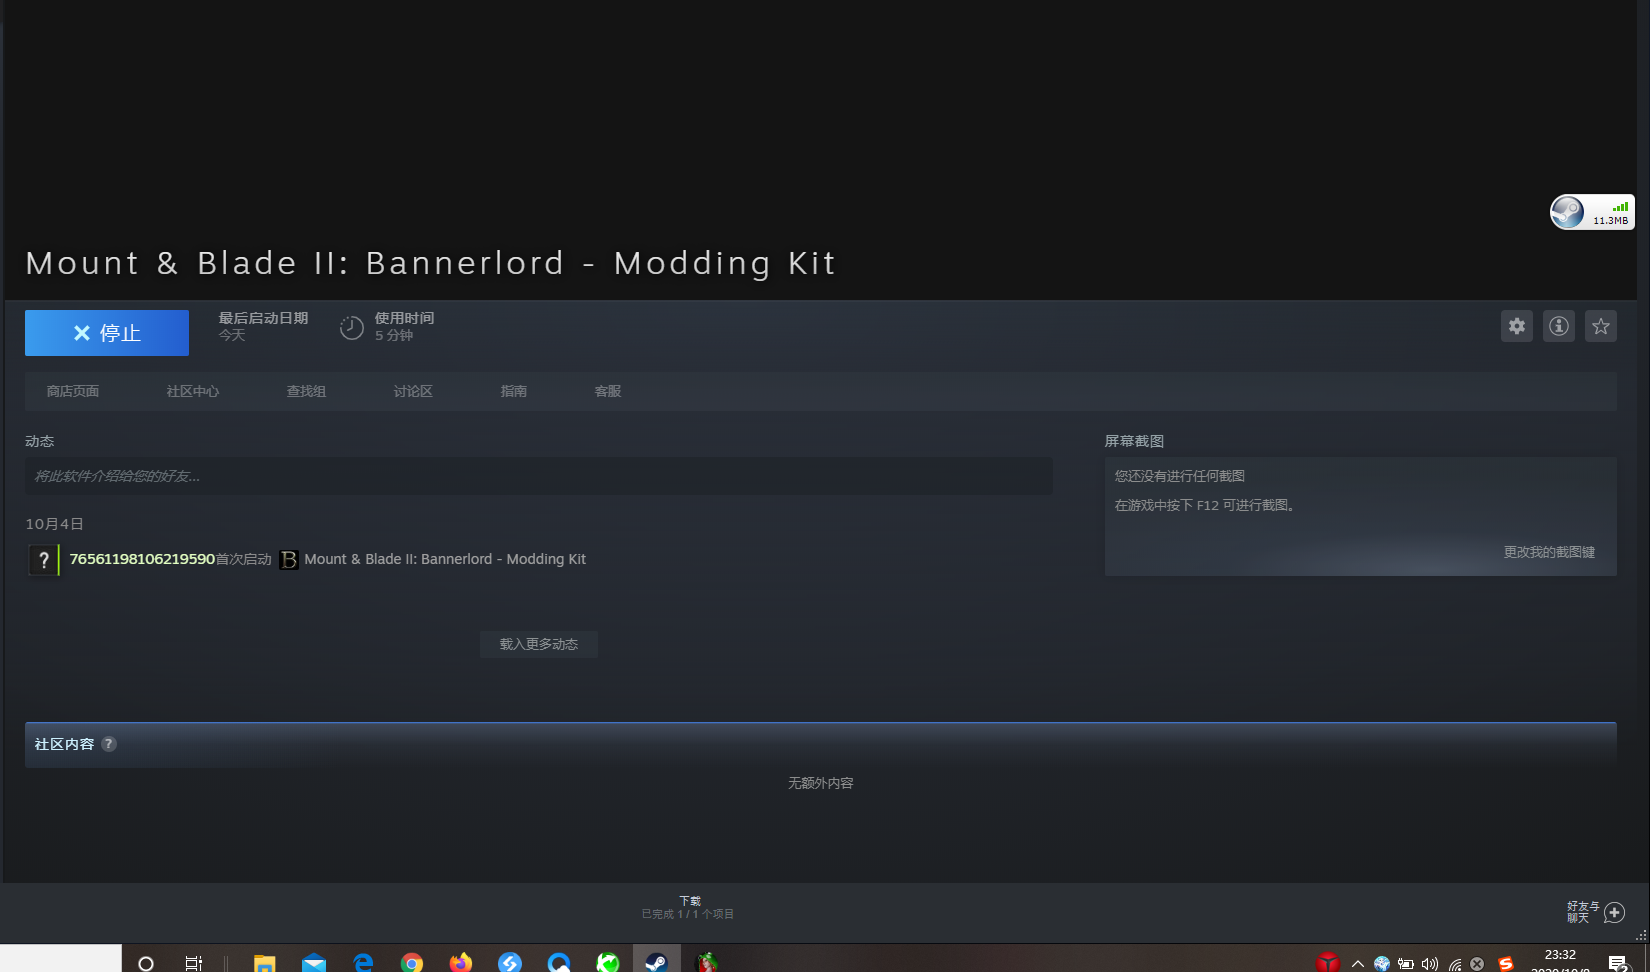Click the 最后启动日期 label
This screenshot has height=972, width=1650.
[x=263, y=318]
